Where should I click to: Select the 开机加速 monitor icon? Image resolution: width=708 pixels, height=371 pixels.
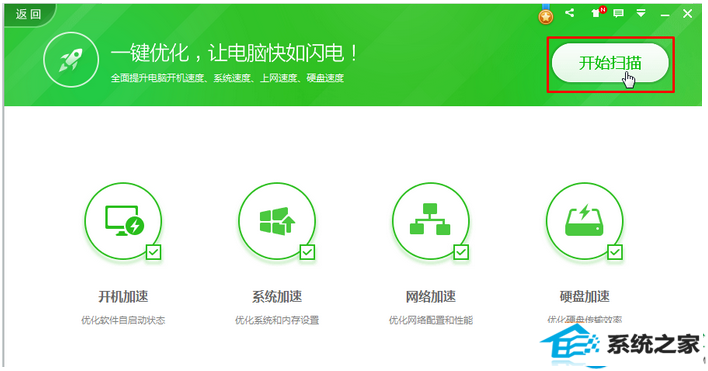click(x=123, y=221)
